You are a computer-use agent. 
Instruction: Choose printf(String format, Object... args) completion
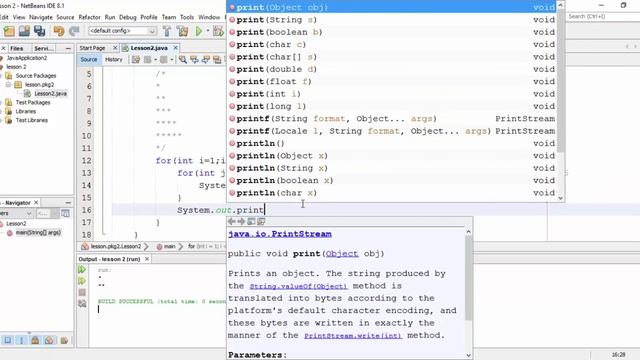pos(392,119)
